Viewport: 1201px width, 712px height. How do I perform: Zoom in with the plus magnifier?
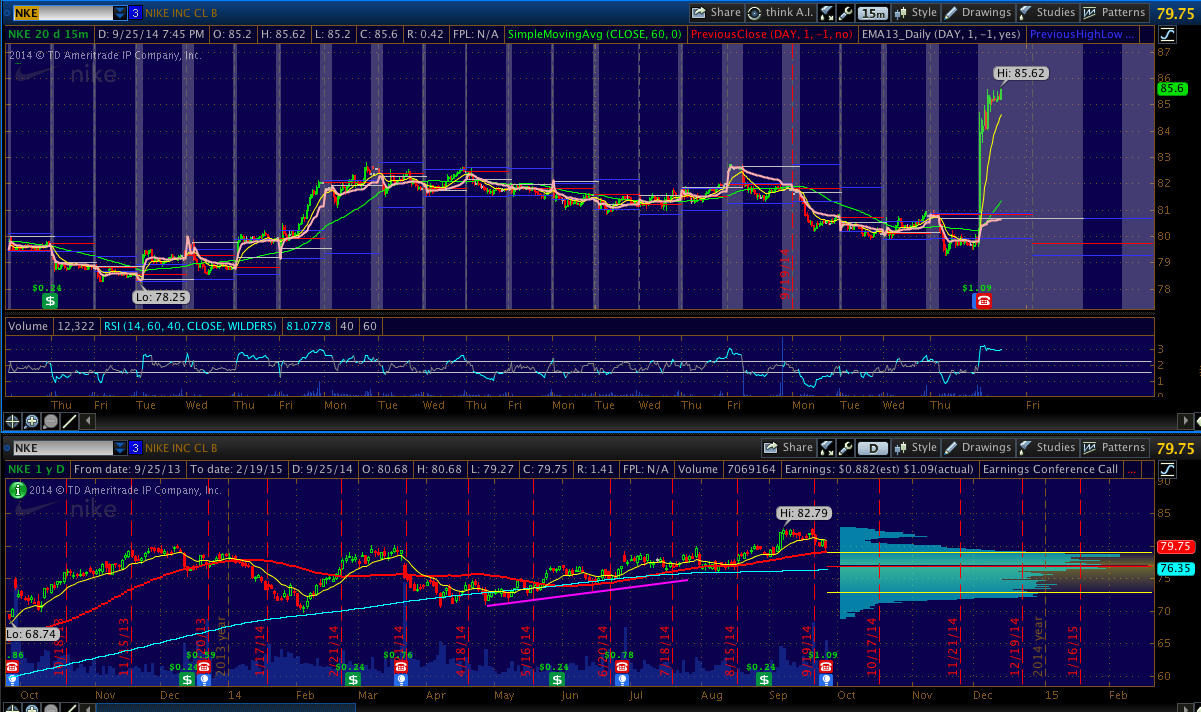point(32,421)
